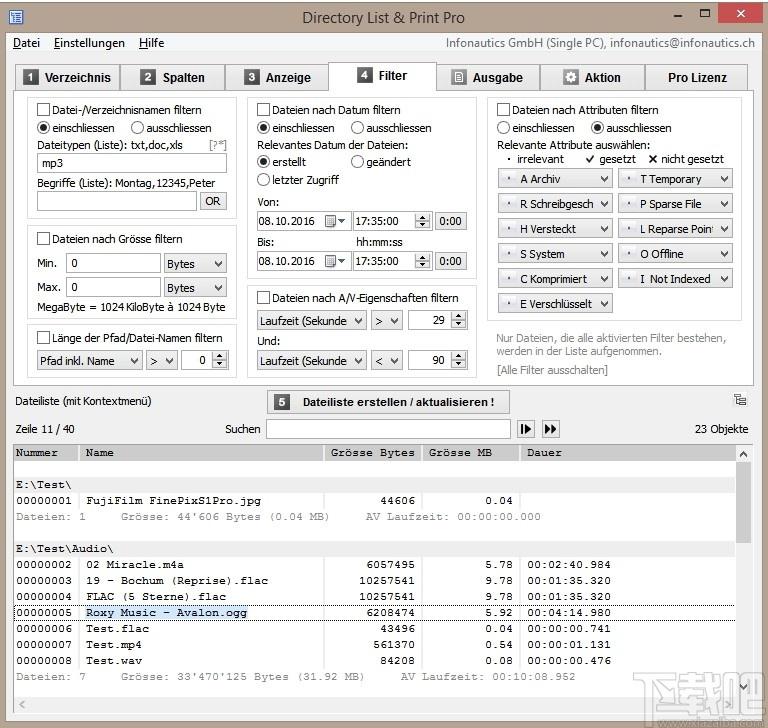Click the Ausgabe tab page icon
Image resolution: width=768 pixels, height=728 pixels.
458,77
